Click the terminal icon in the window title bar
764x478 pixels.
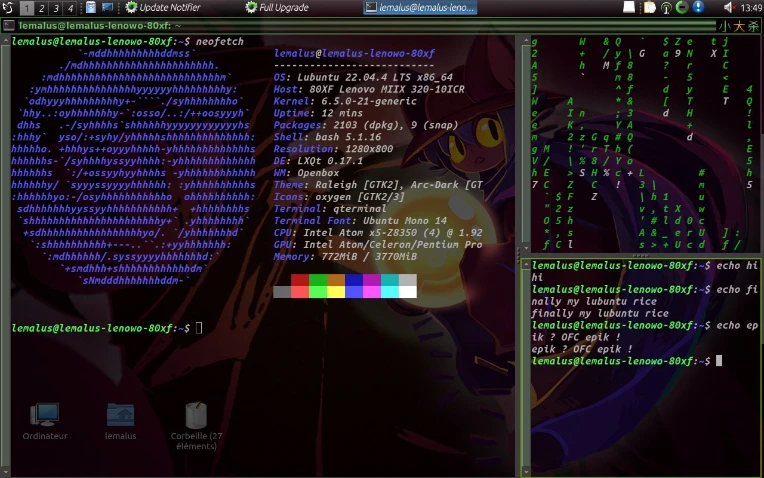click(8, 25)
